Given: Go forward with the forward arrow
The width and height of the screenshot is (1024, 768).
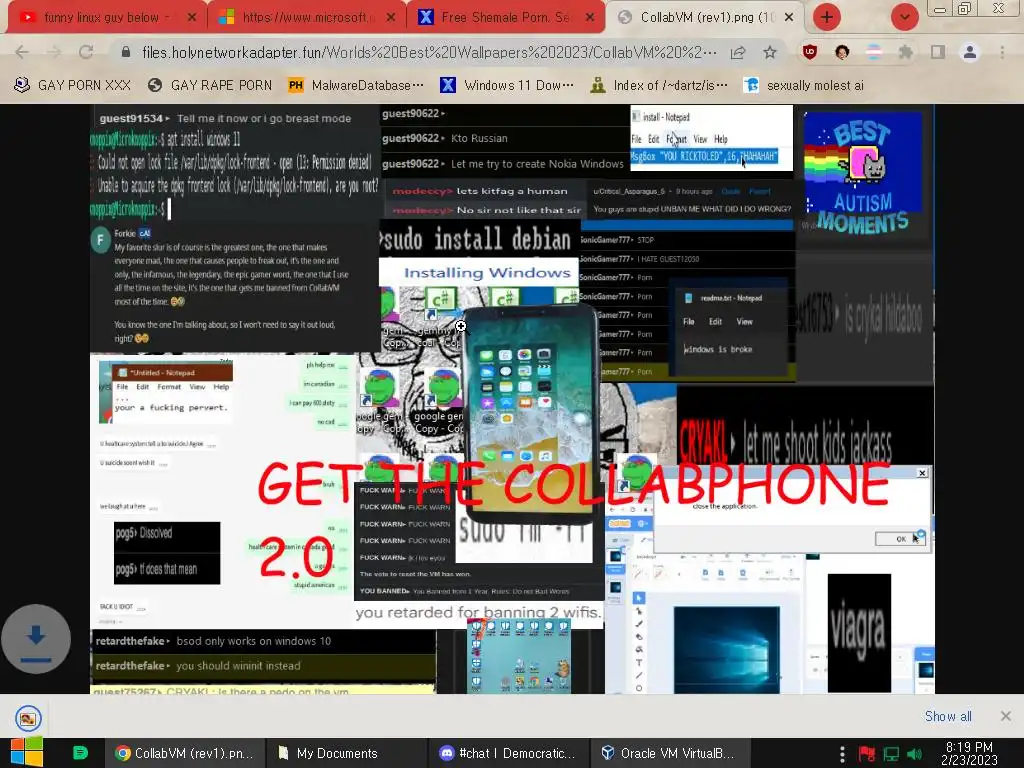Looking at the screenshot, I should [54, 52].
